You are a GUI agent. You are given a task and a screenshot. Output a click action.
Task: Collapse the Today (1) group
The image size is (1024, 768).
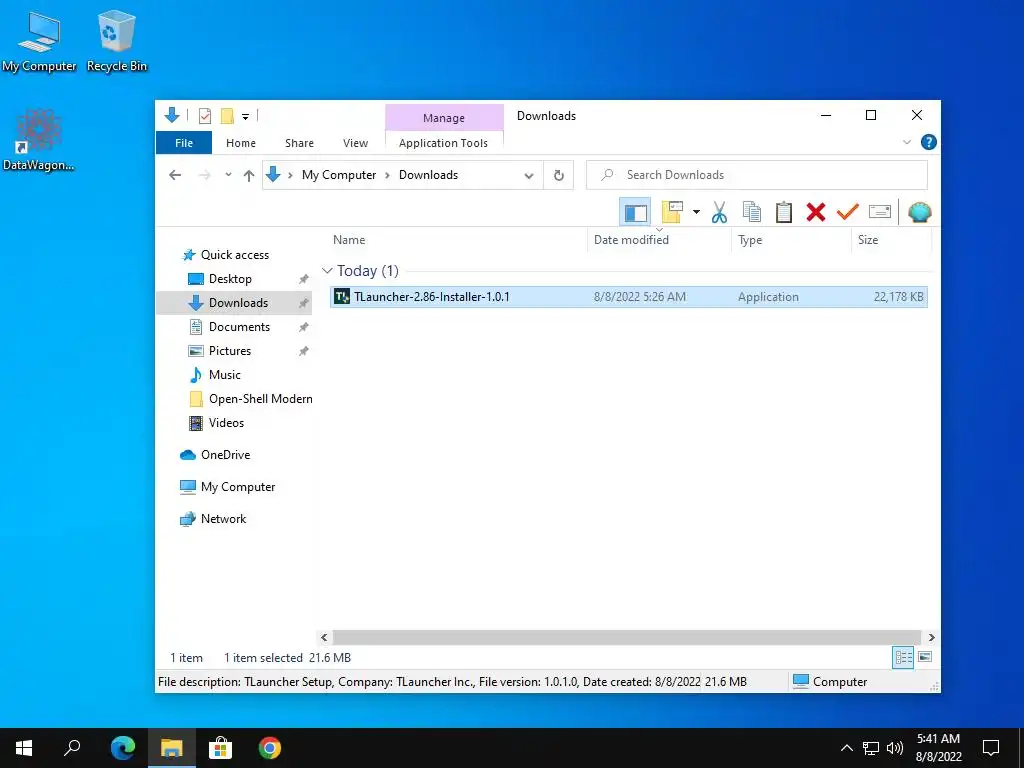[327, 270]
